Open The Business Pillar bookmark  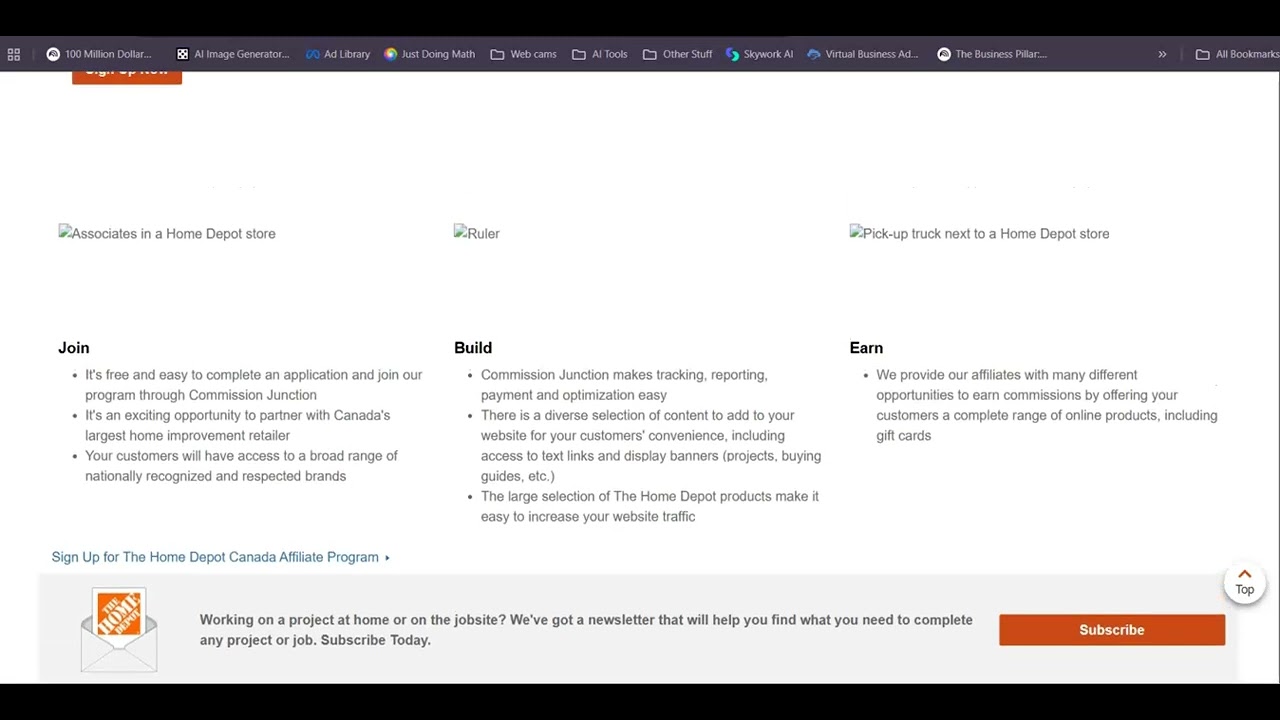[992, 54]
